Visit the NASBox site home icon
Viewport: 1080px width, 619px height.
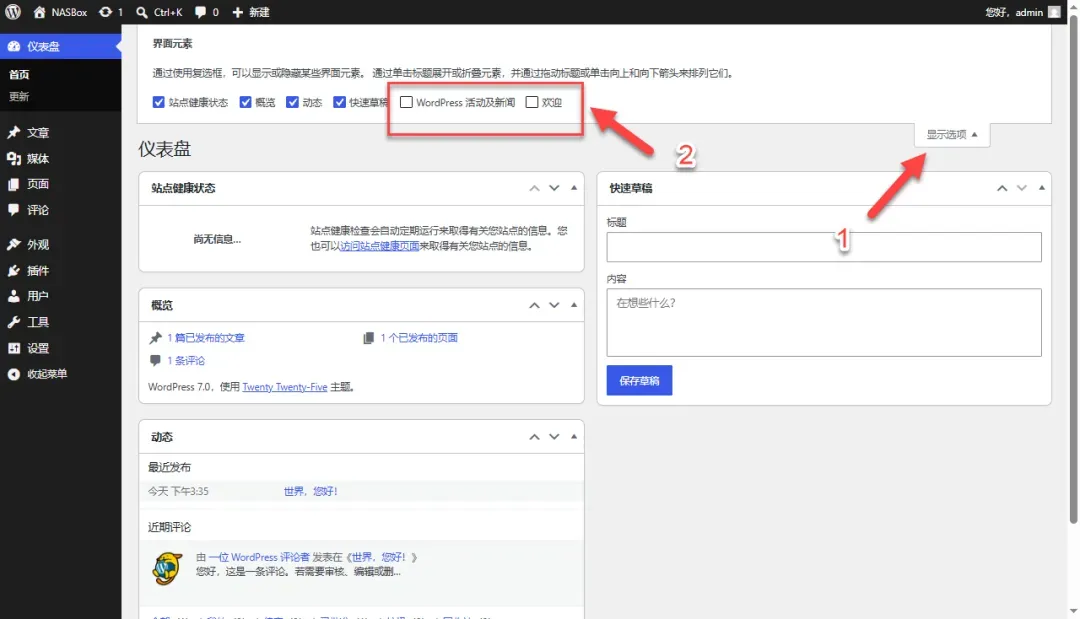click(39, 12)
